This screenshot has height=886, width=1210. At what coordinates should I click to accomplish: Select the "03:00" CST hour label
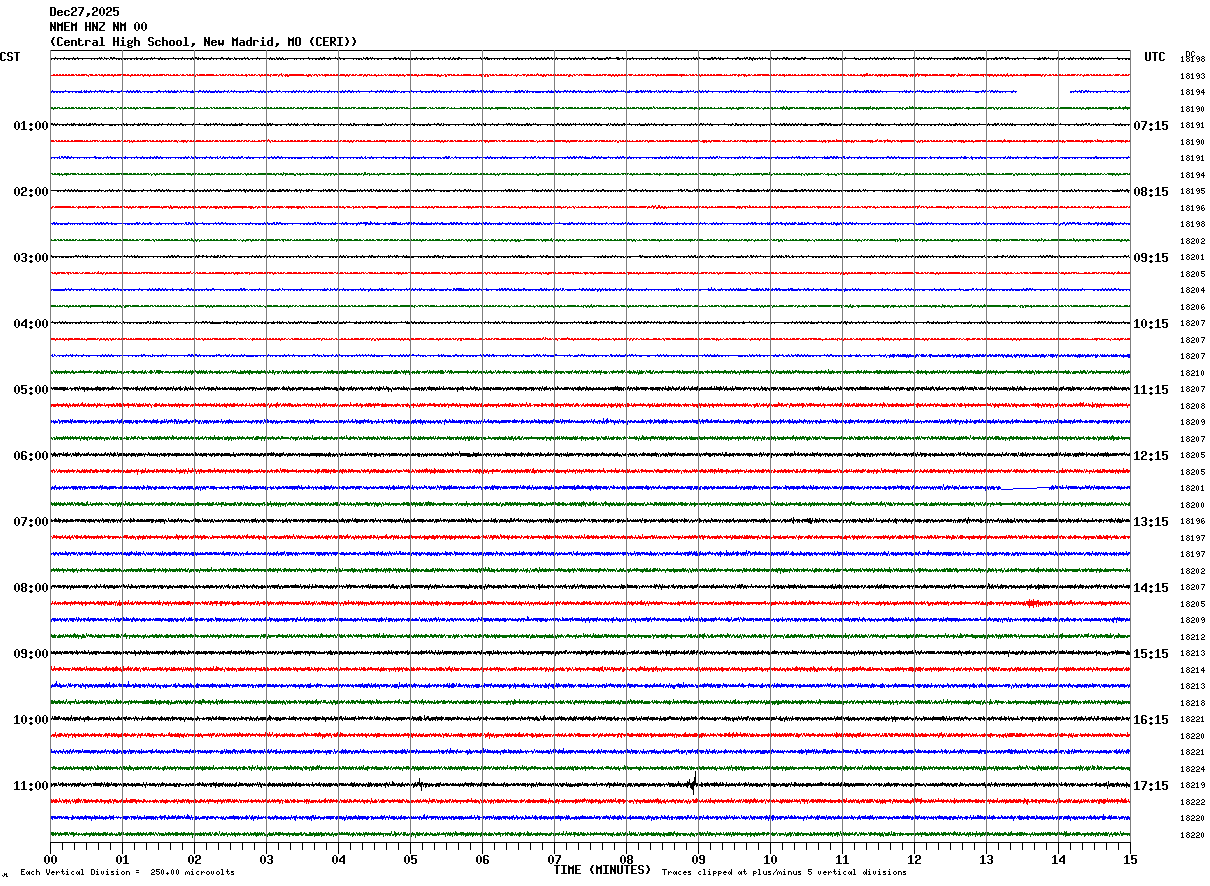(31, 258)
